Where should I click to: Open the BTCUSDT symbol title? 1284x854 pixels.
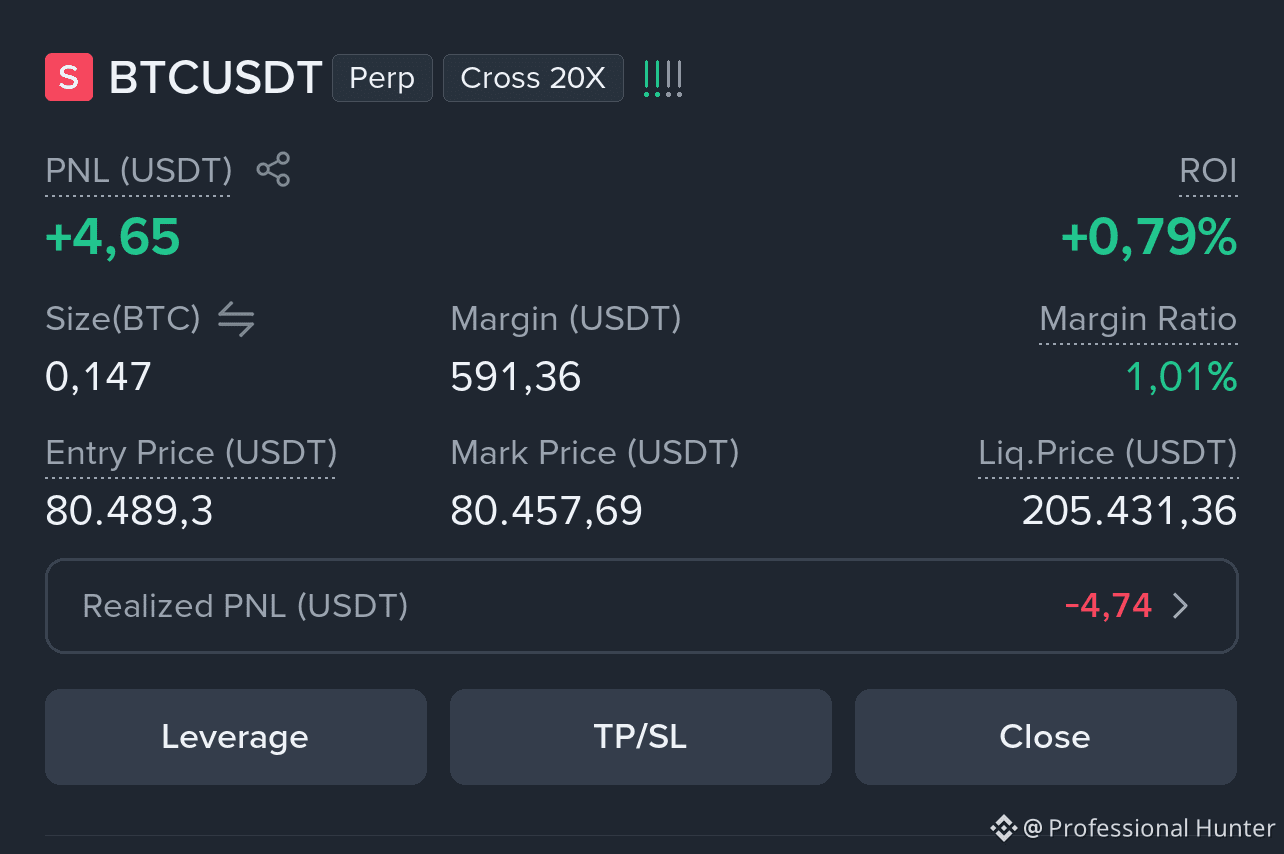coord(215,78)
